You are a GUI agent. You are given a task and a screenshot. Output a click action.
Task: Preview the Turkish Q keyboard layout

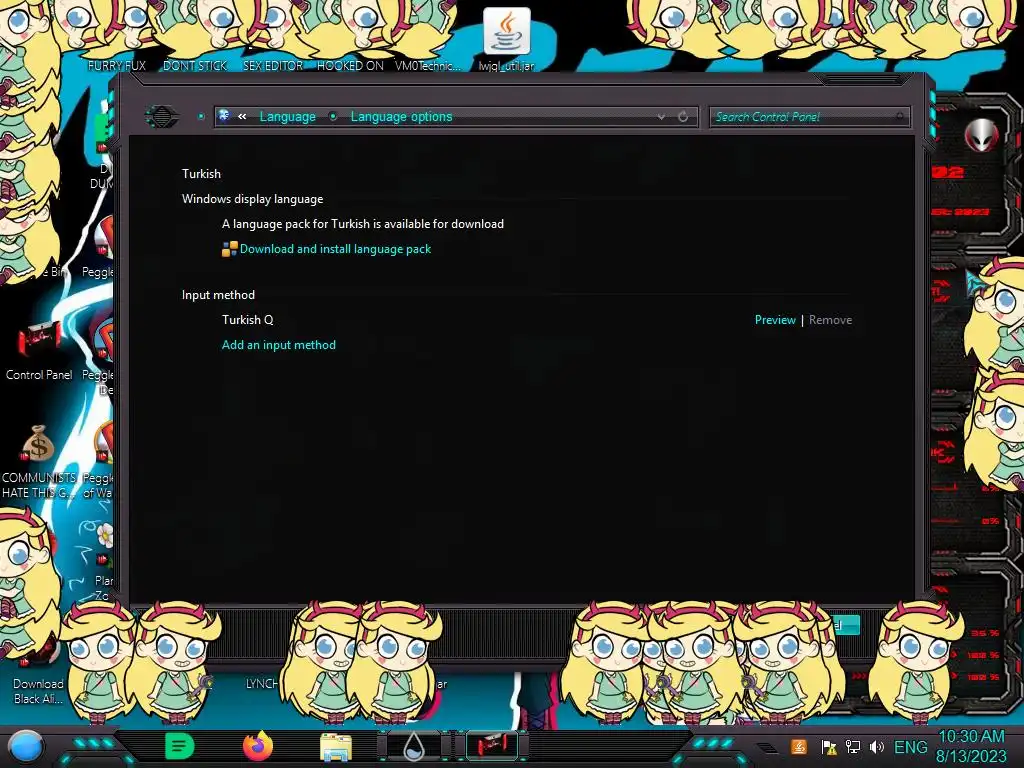[x=775, y=320]
